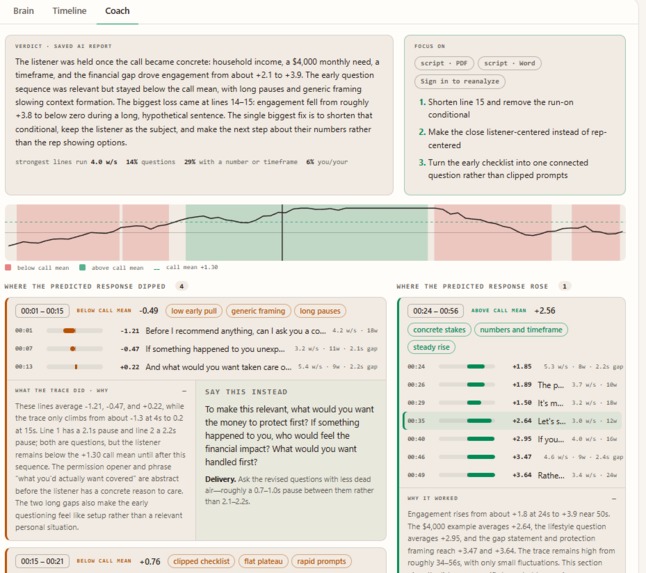This screenshot has height=573, width=646.
Task: Open line 00:01 'Before I recommend anything'
Action: tap(196, 331)
